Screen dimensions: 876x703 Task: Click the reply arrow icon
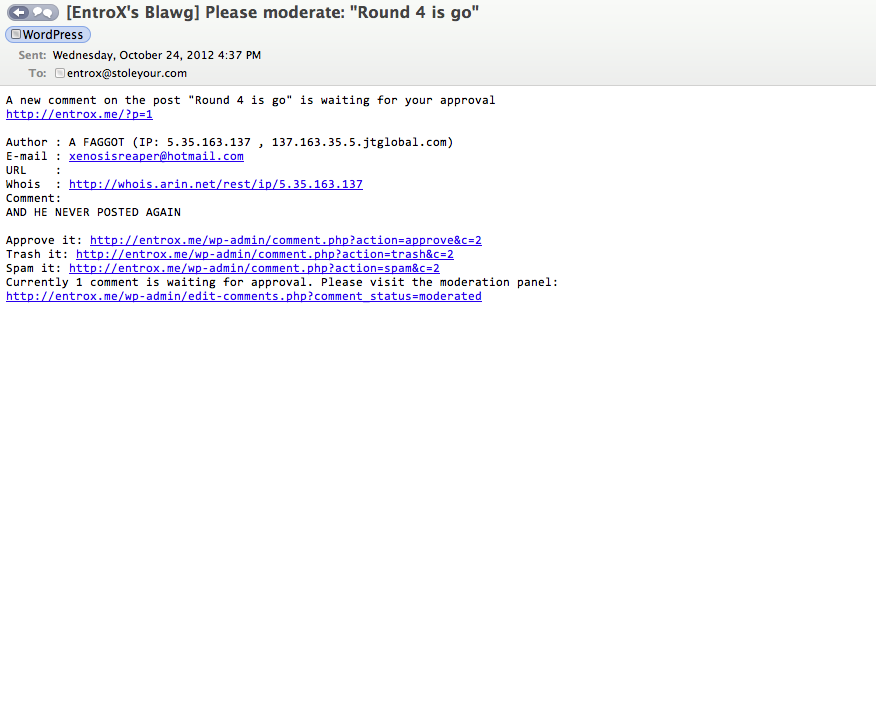coord(19,12)
